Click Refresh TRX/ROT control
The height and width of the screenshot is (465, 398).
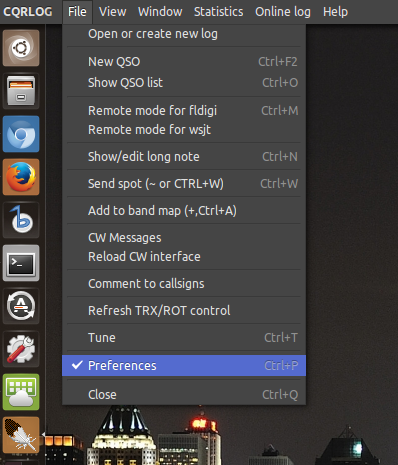(x=184, y=311)
